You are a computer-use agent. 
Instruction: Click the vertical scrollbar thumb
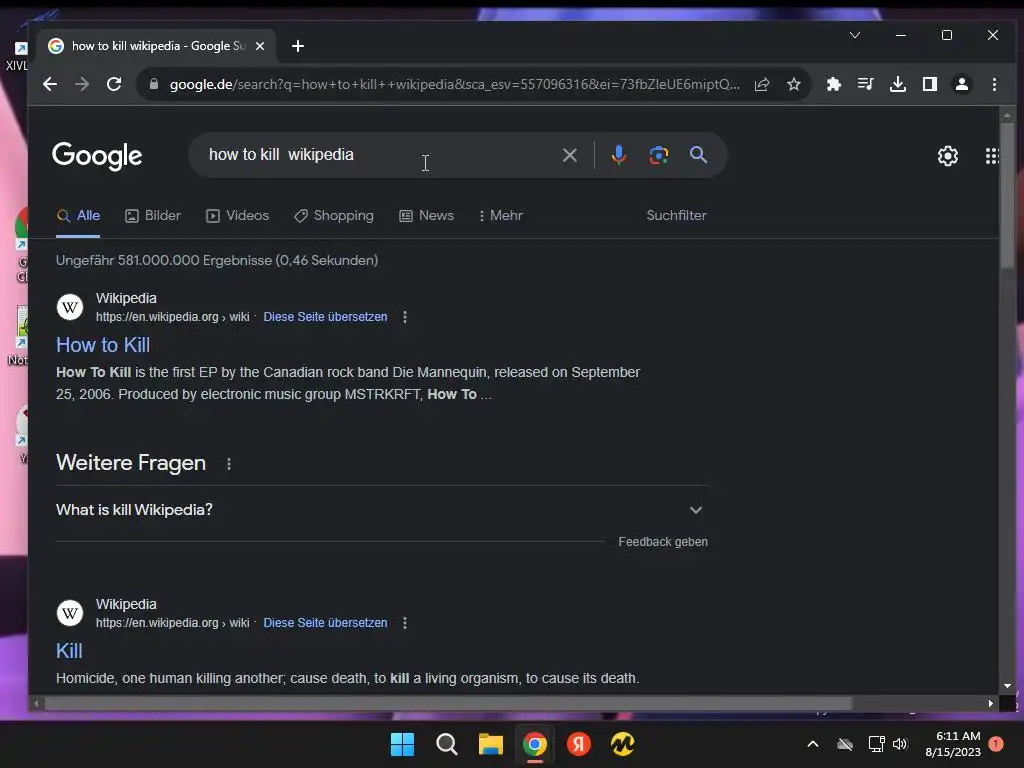[1007, 195]
